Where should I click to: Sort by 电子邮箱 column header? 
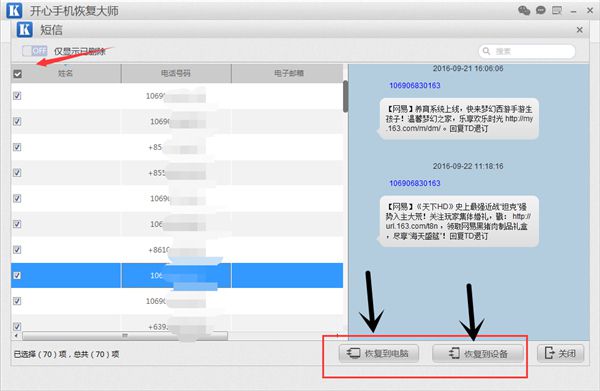[x=288, y=73]
